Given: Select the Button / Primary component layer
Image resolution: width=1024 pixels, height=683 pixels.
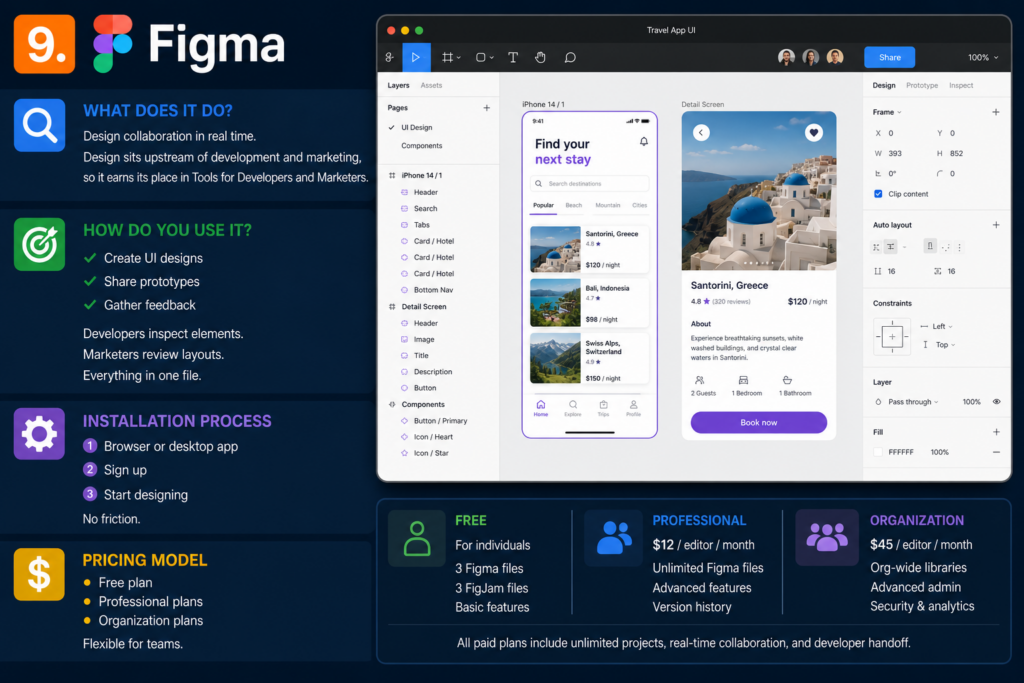Looking at the screenshot, I should (440, 421).
